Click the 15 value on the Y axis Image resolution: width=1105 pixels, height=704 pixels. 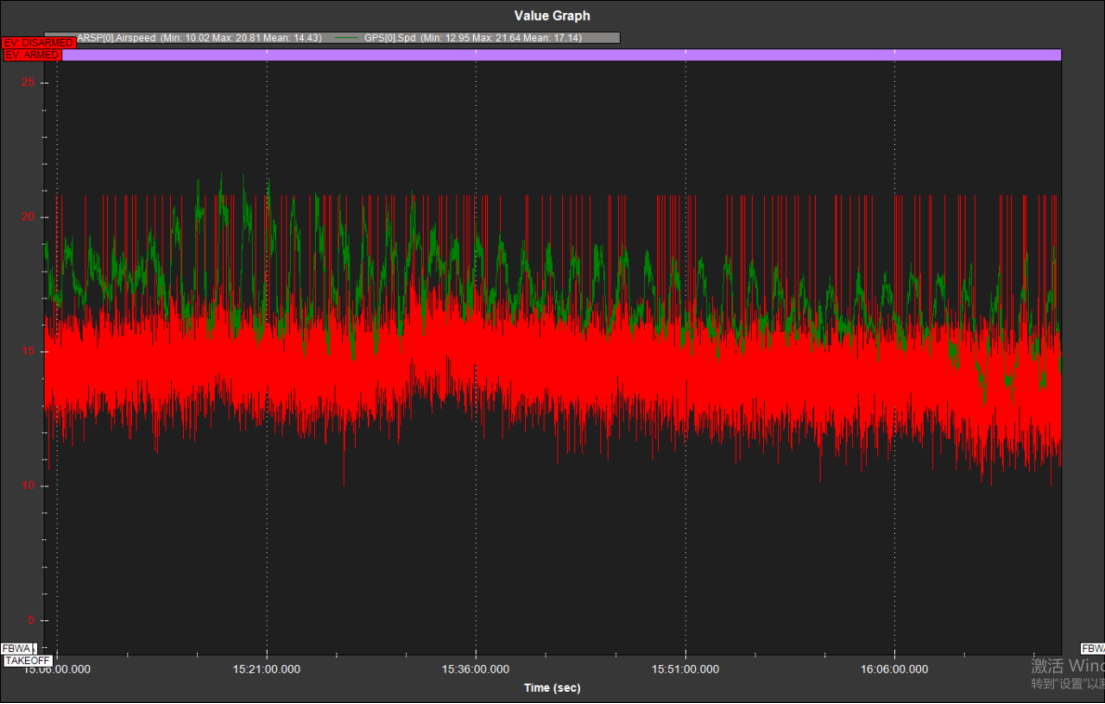[28, 352]
